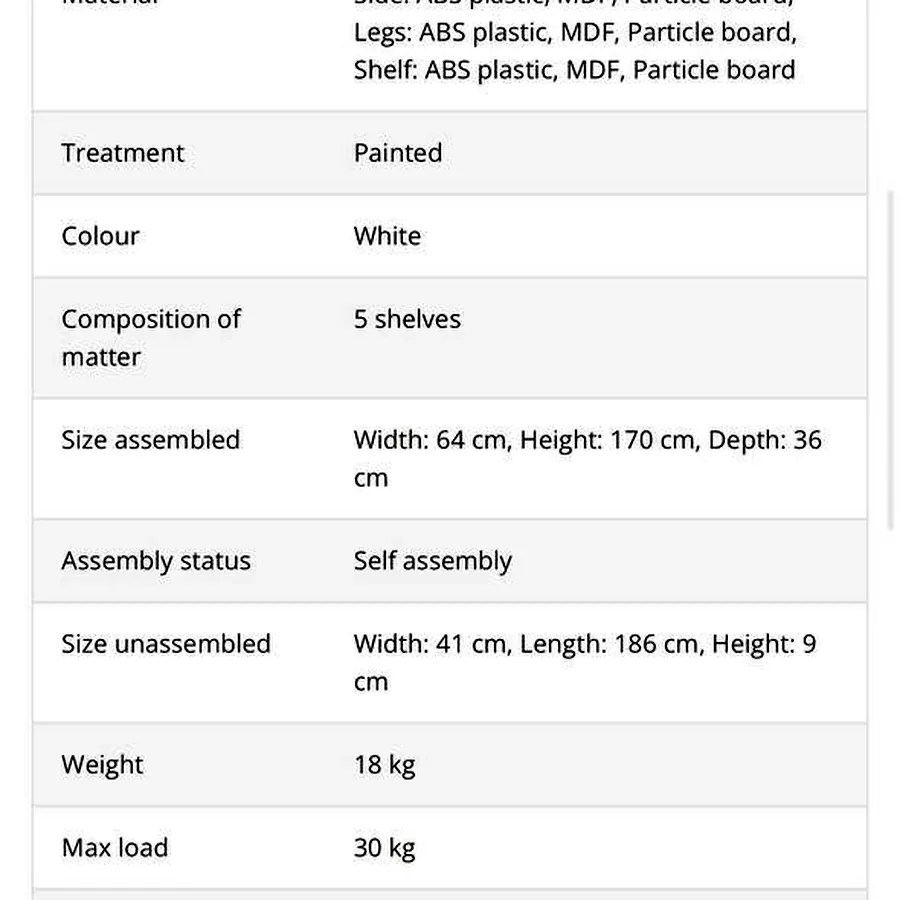Select the 18 kg weight value
Screen dimensions: 900x900
pos(385,765)
